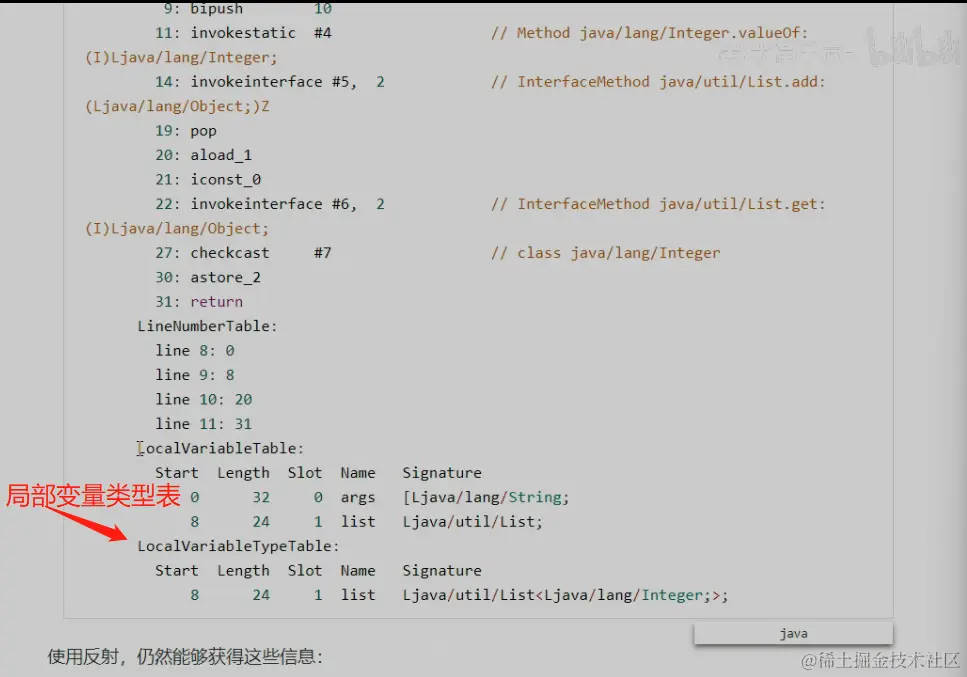Click the java language label on code block
The height and width of the screenshot is (677, 967).
coord(793,632)
